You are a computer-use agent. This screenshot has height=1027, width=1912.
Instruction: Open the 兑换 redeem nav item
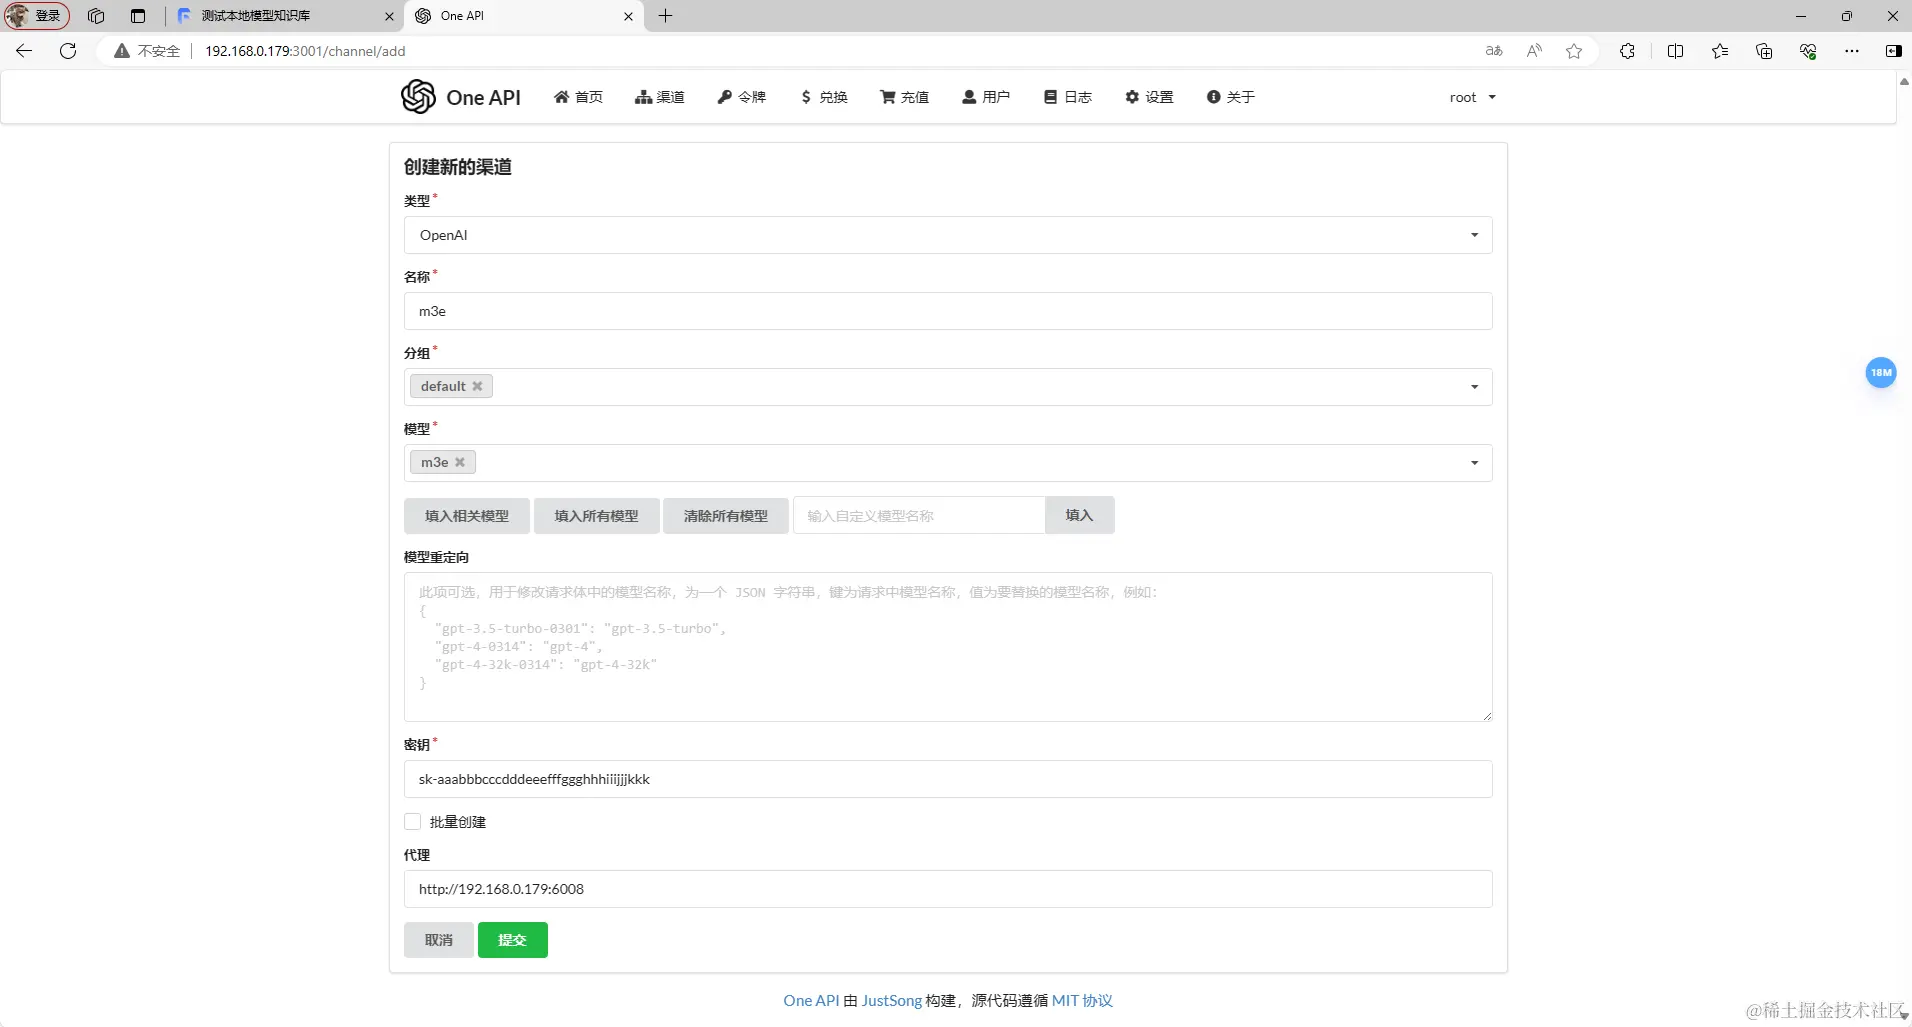pyautogui.click(x=824, y=97)
